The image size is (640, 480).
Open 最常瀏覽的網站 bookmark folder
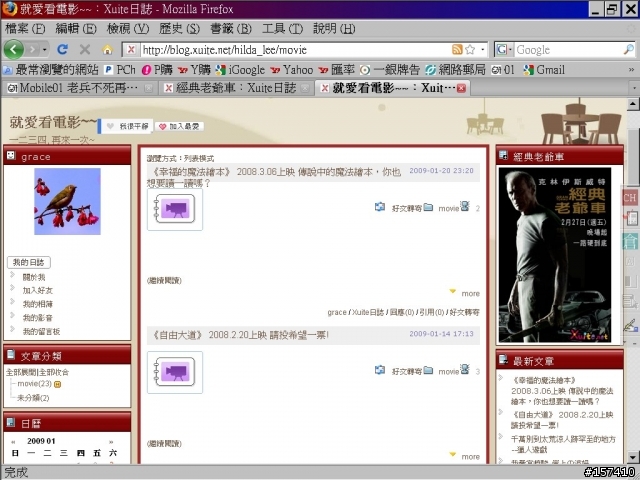[x=51, y=70]
